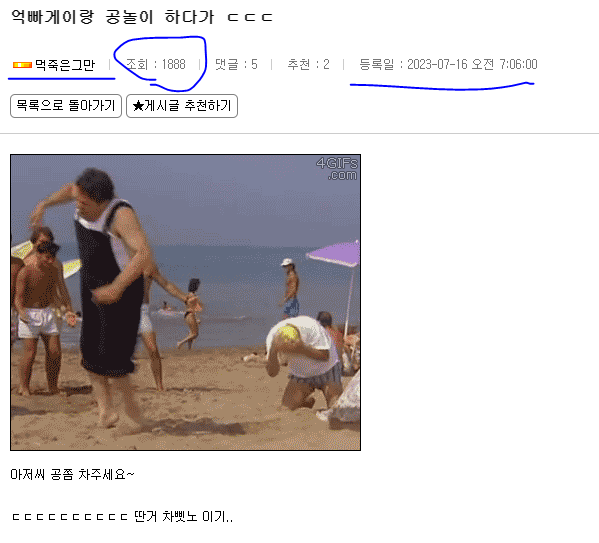Click the man wearing the white cap

click(x=290, y=288)
